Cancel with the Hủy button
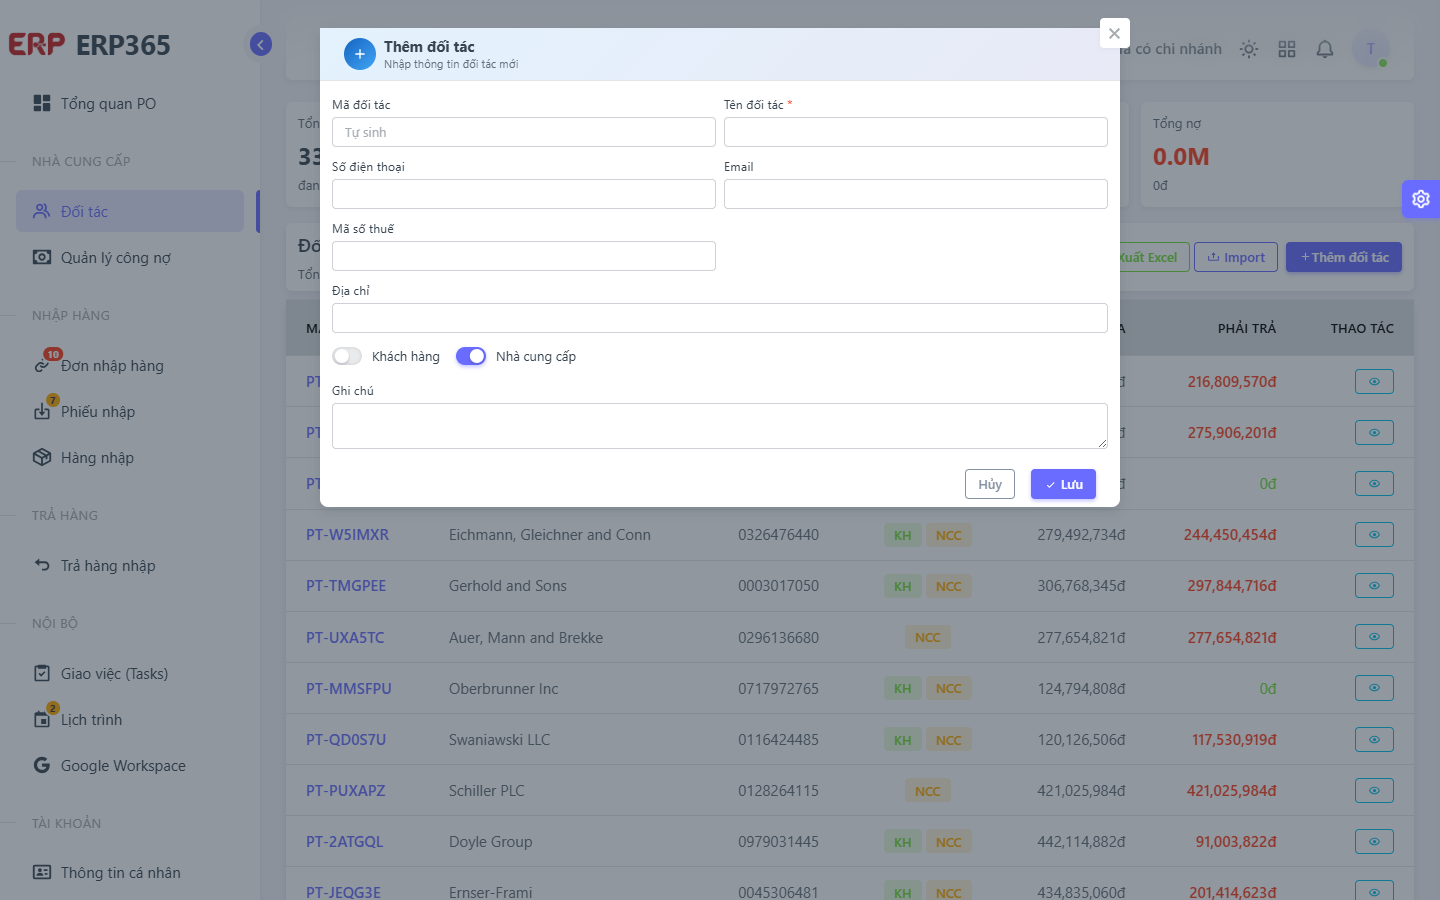 [x=990, y=484]
